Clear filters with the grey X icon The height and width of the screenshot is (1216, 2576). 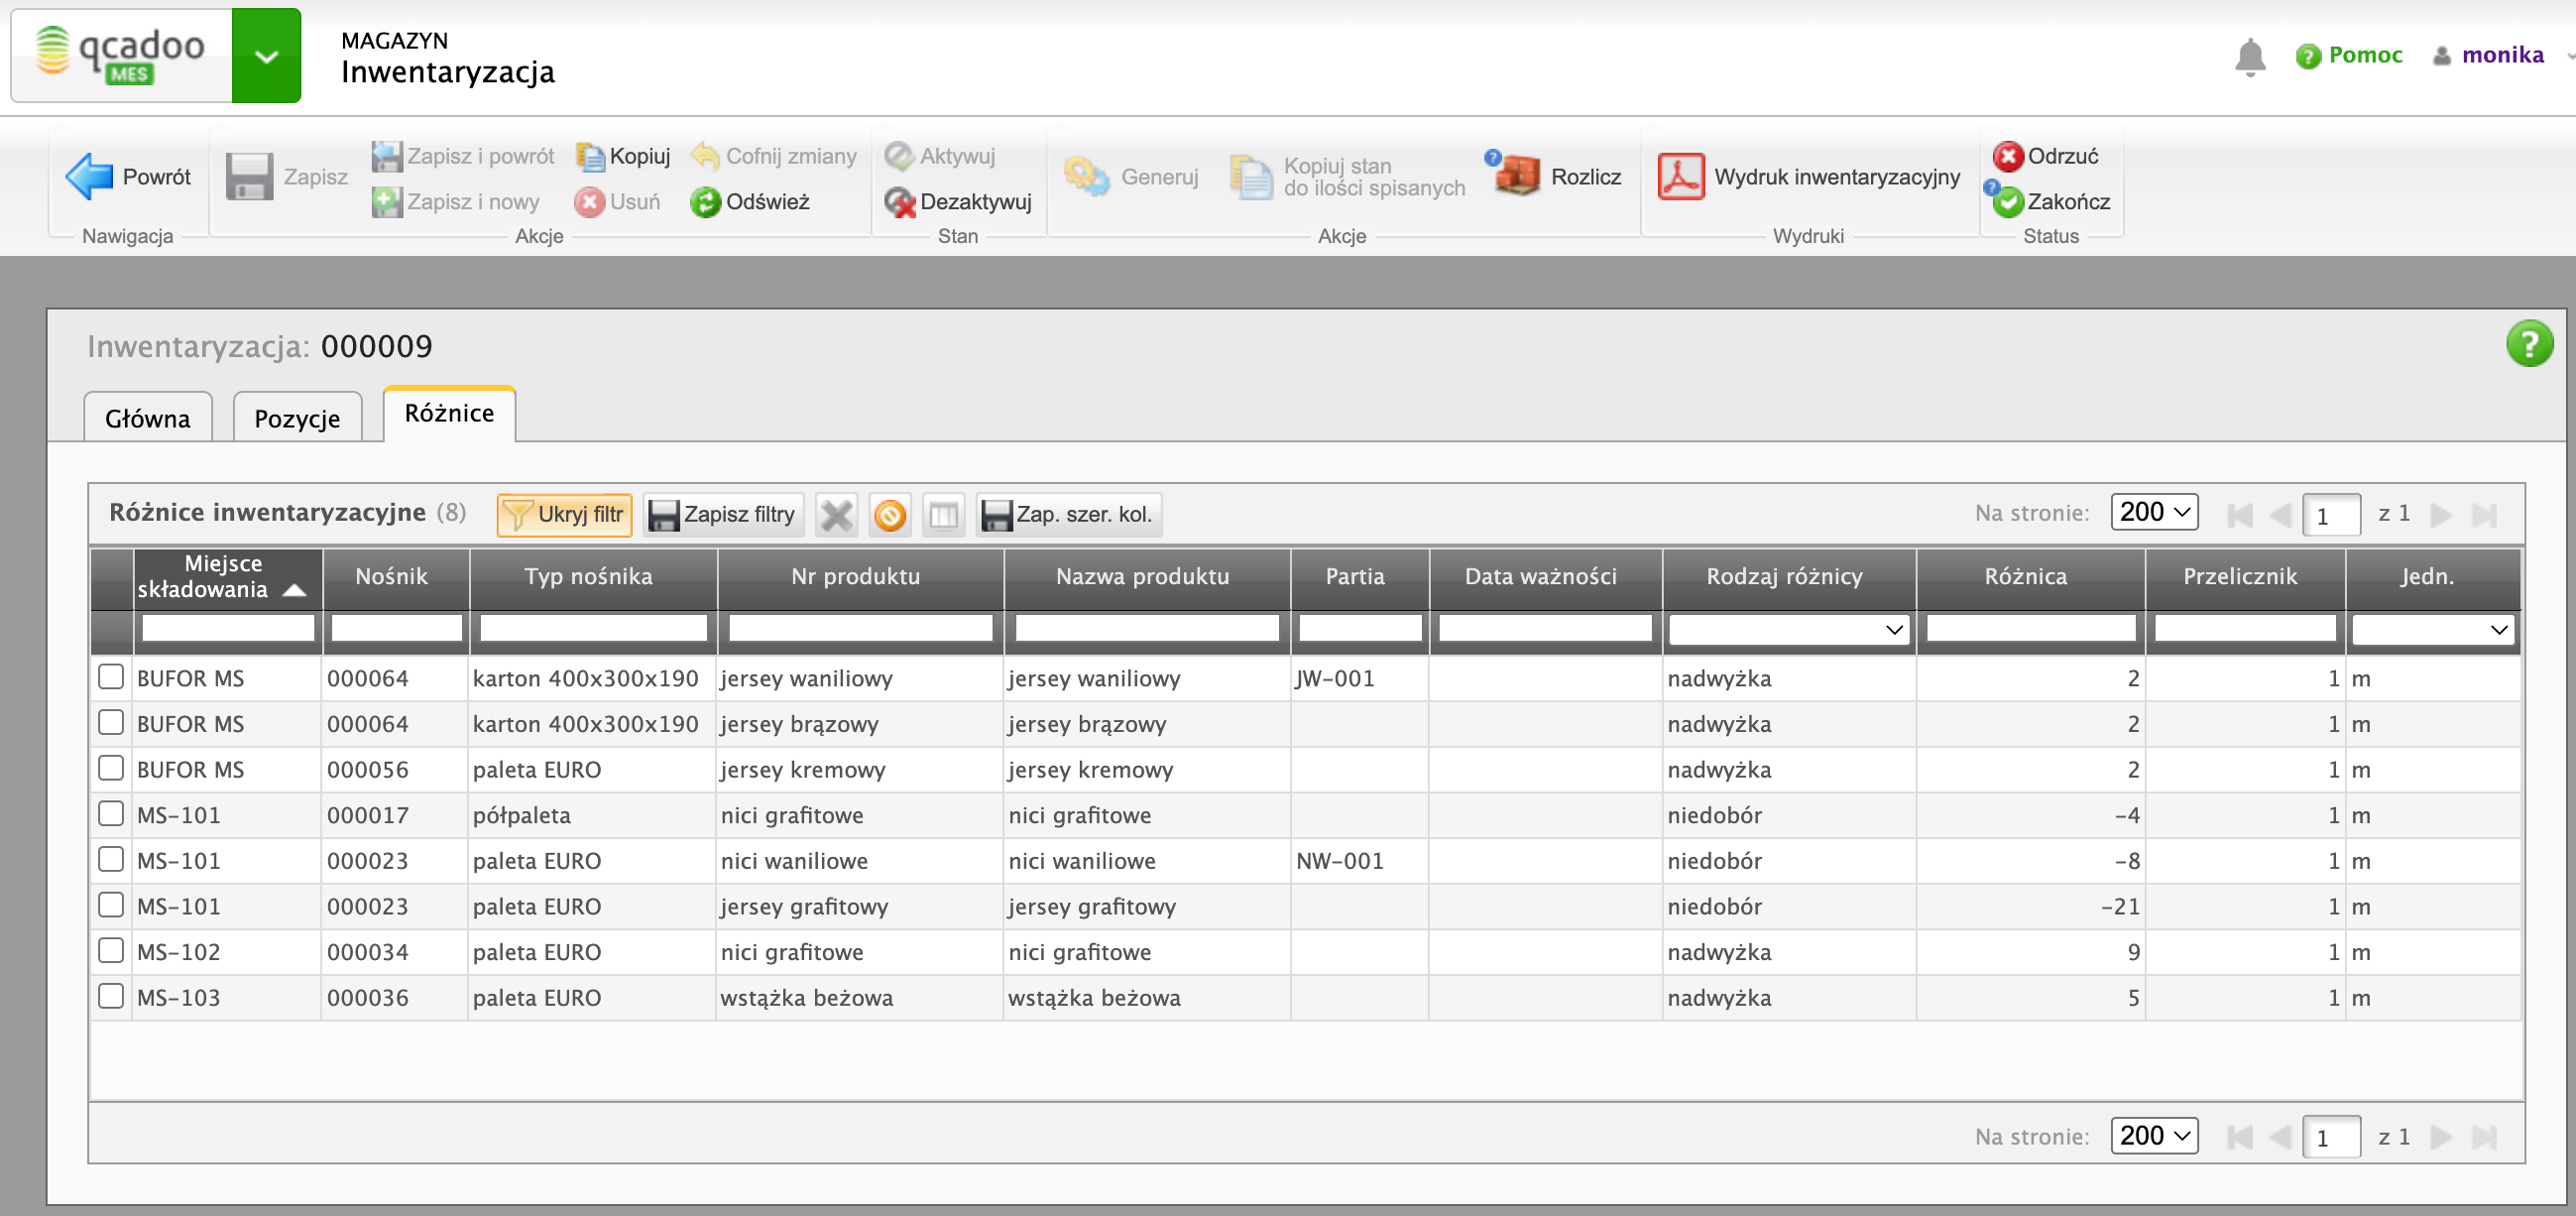(836, 515)
